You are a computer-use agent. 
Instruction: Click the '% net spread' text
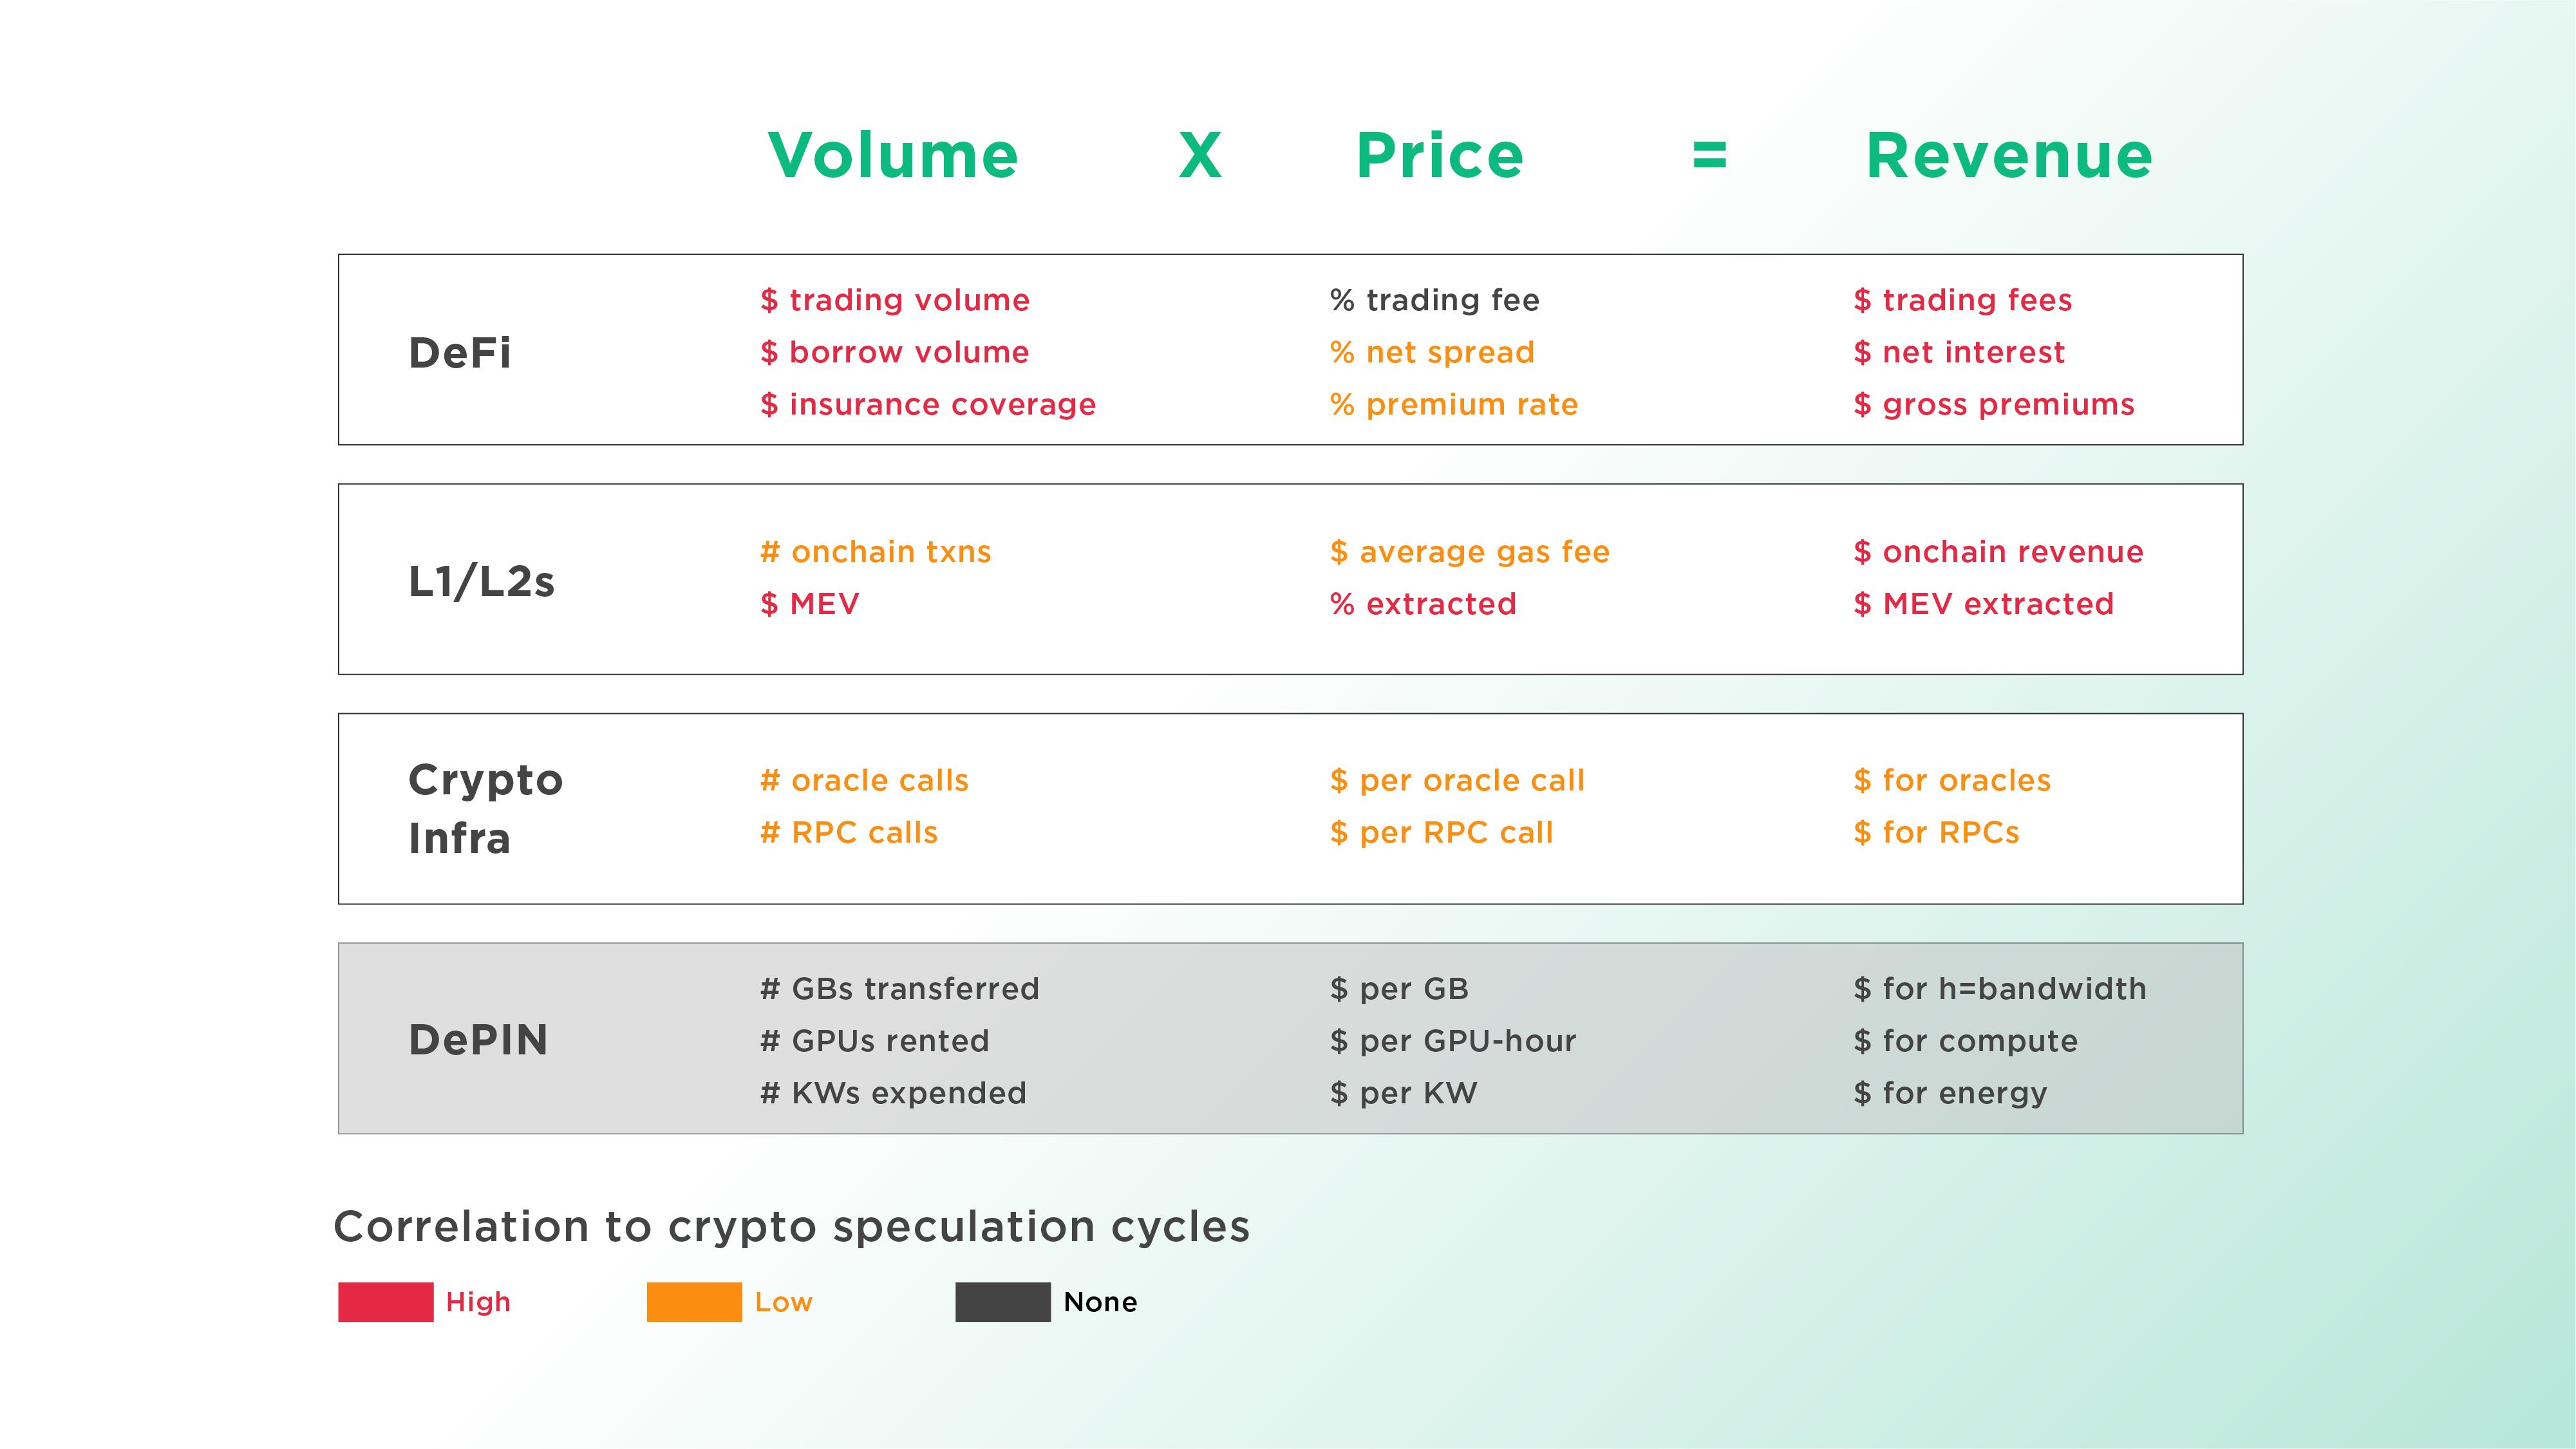1432,352
